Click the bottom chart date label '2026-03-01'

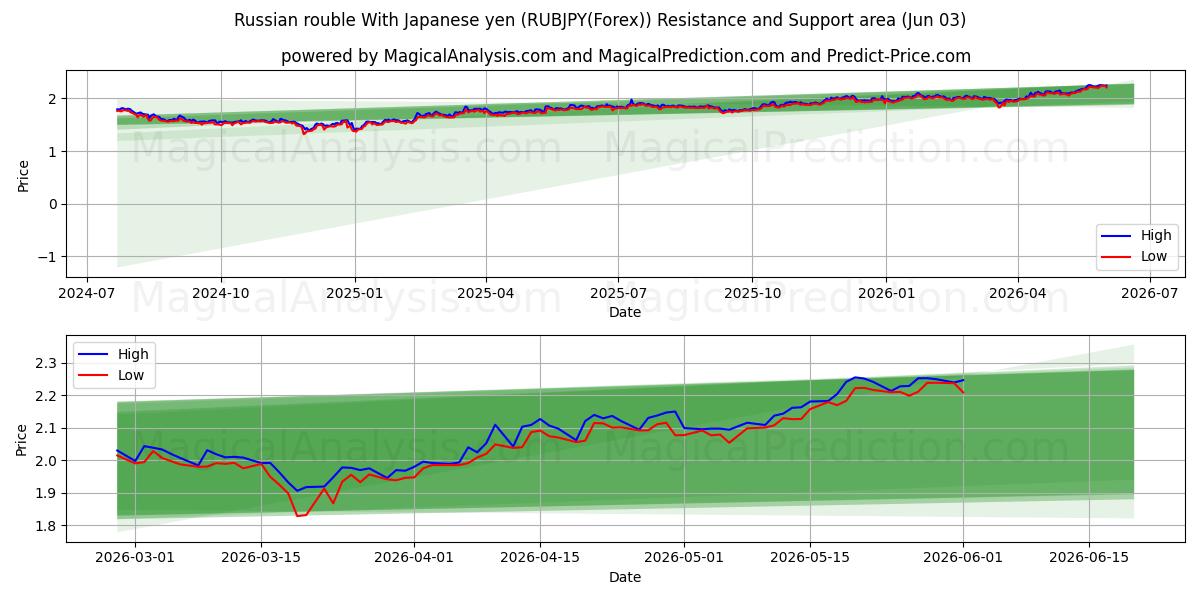tap(136, 559)
